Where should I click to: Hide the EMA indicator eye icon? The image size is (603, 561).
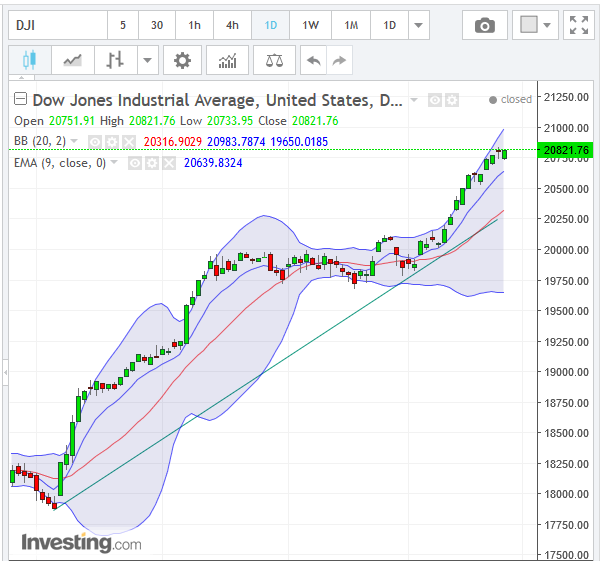click(135, 163)
